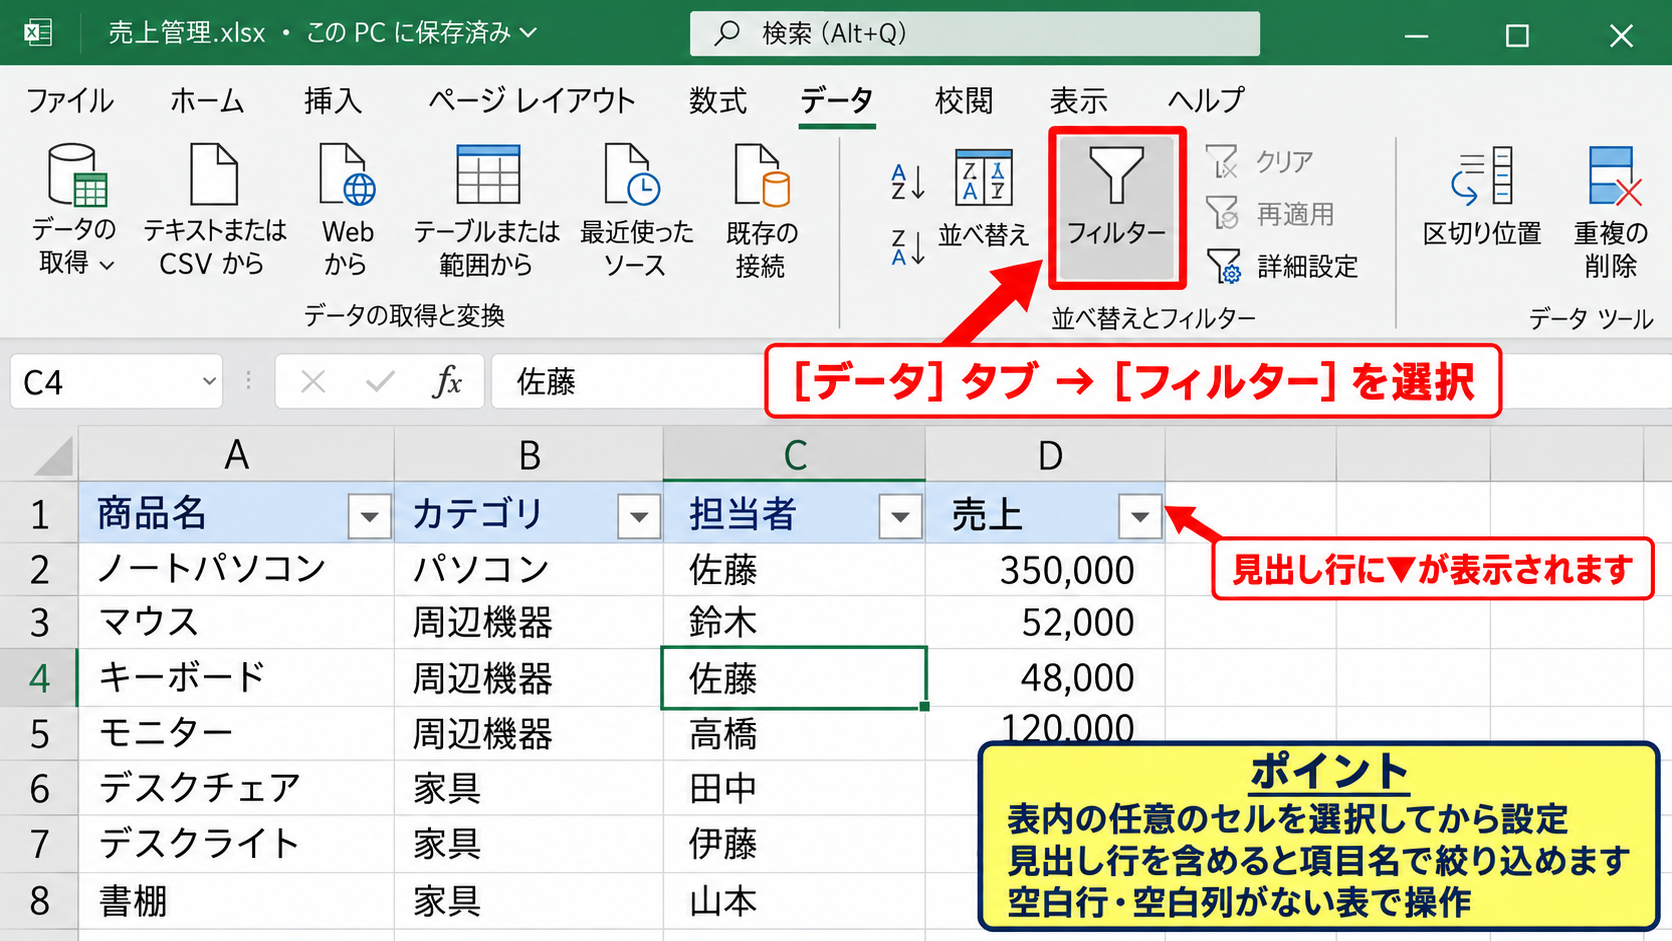
Task: Select row 5 header
Action: point(39,734)
